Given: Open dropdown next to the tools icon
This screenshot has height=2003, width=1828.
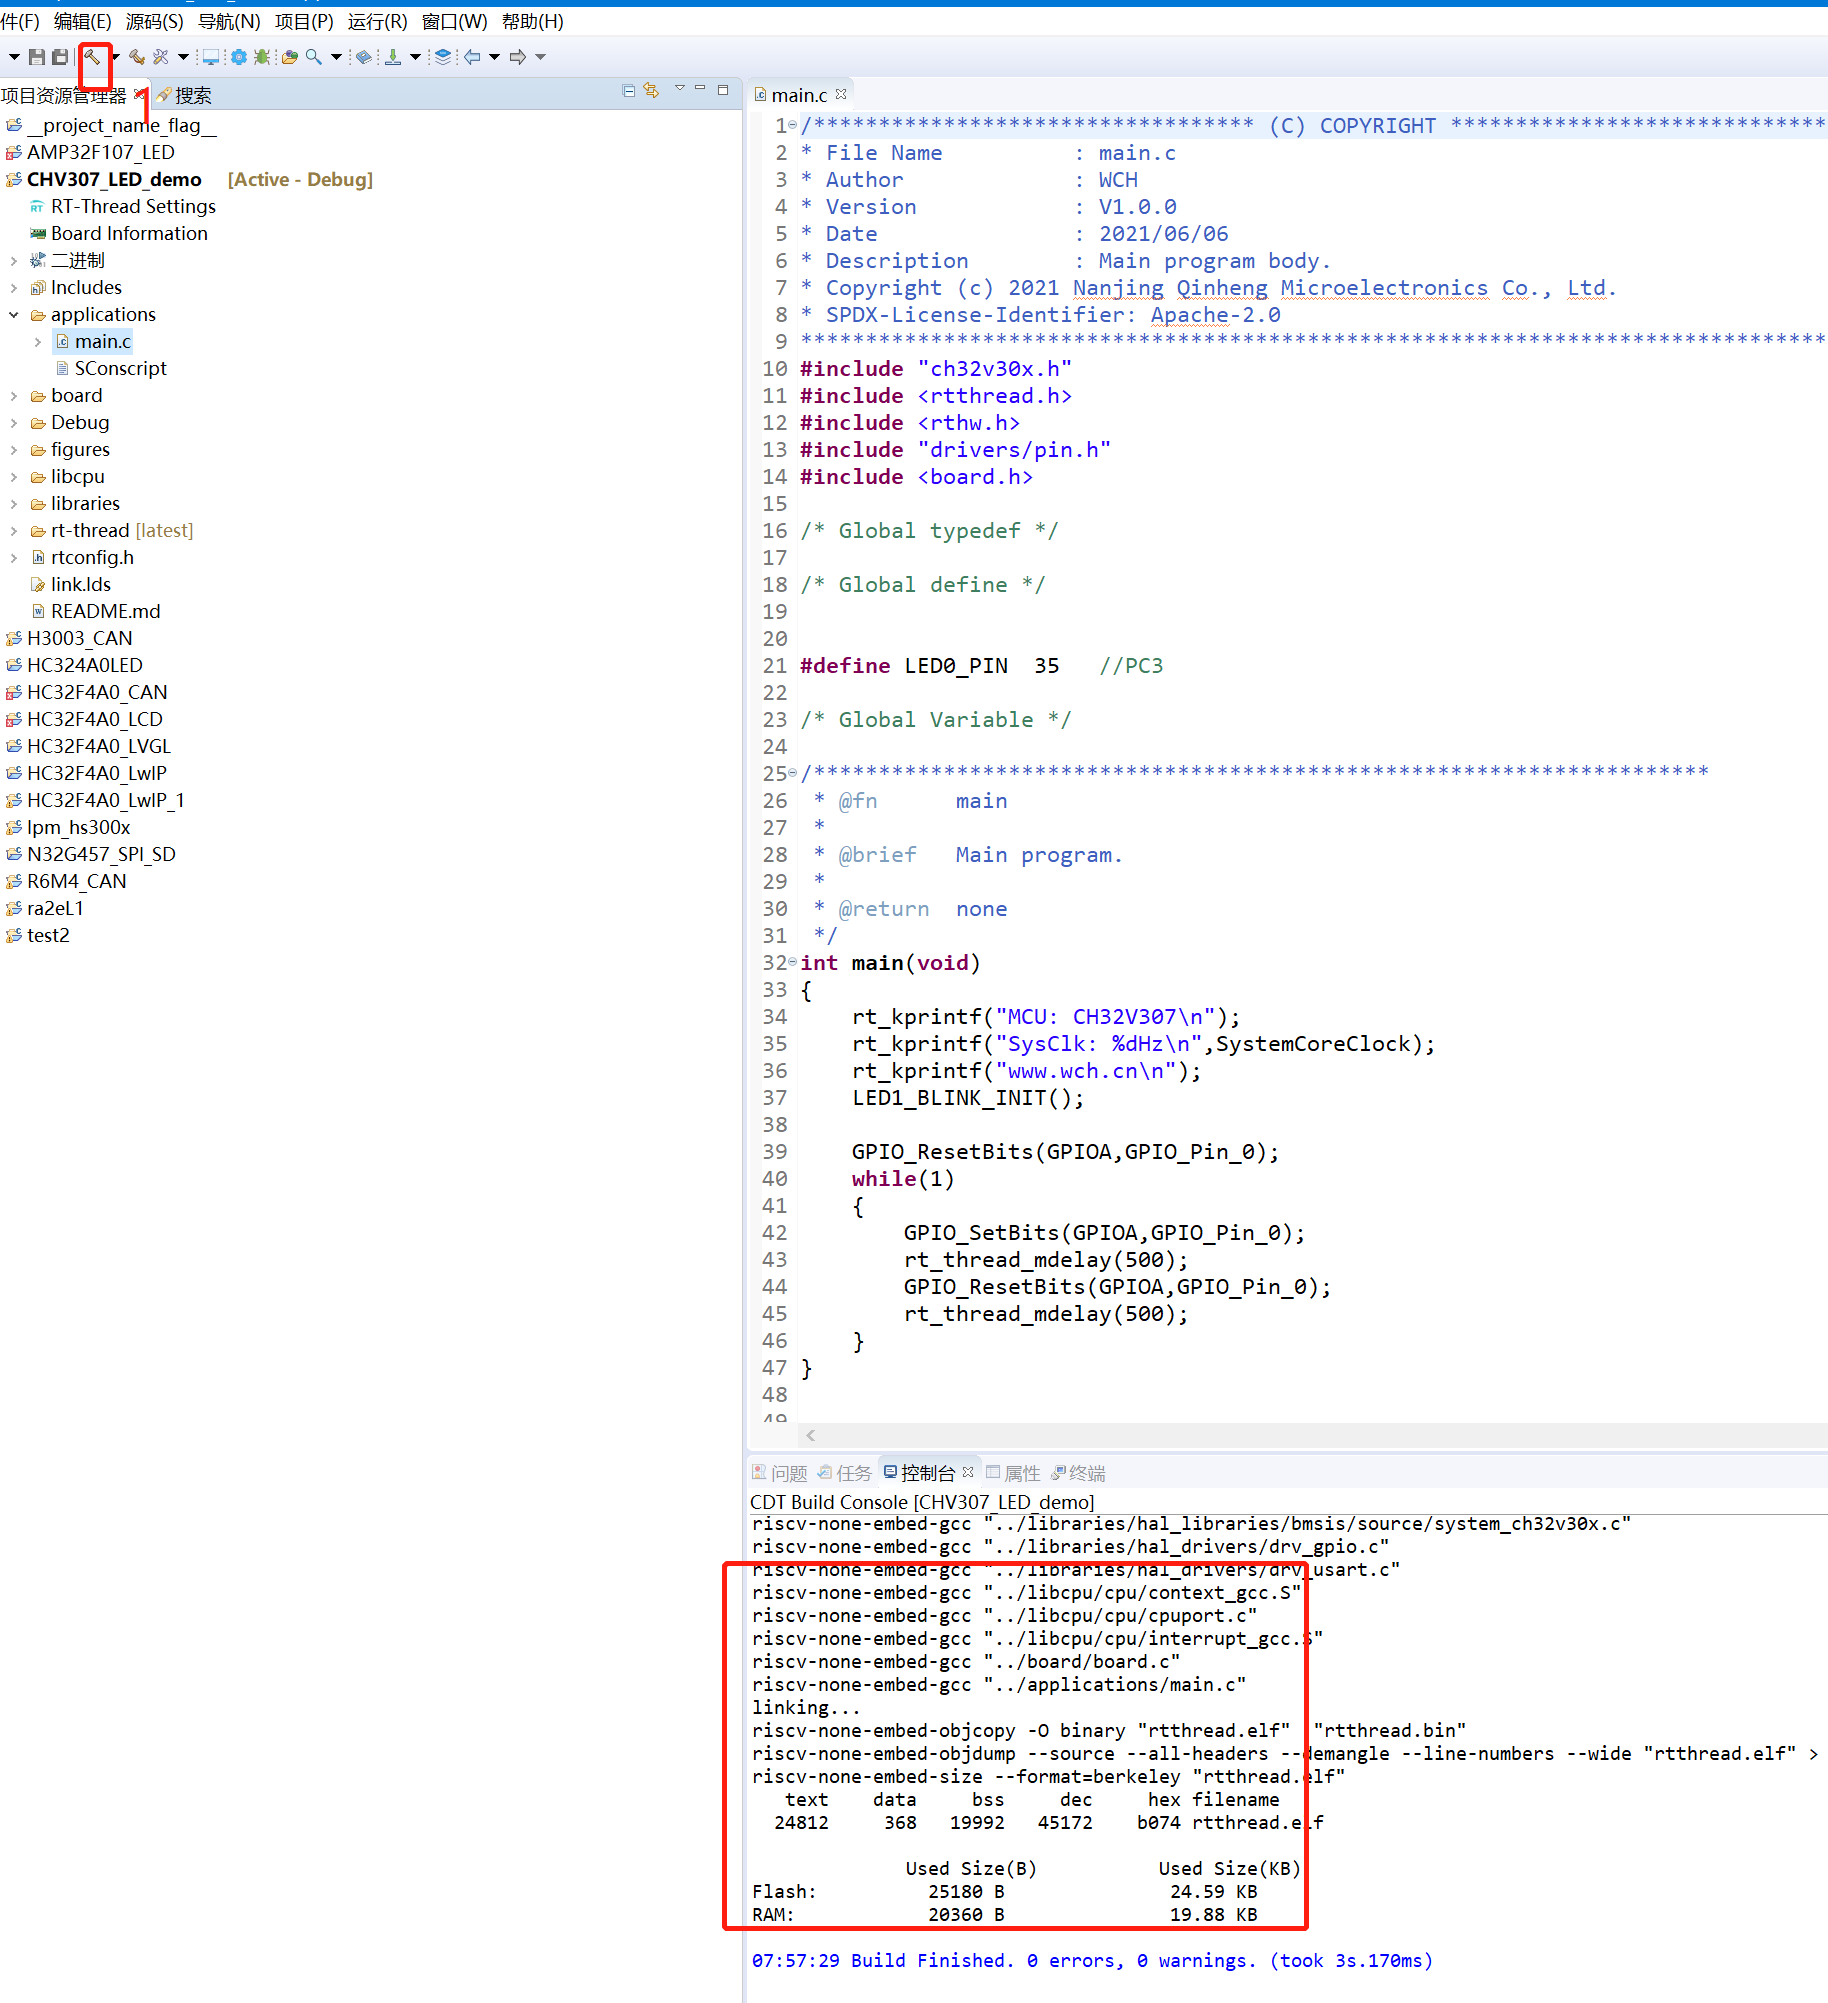Looking at the screenshot, I should [183, 57].
